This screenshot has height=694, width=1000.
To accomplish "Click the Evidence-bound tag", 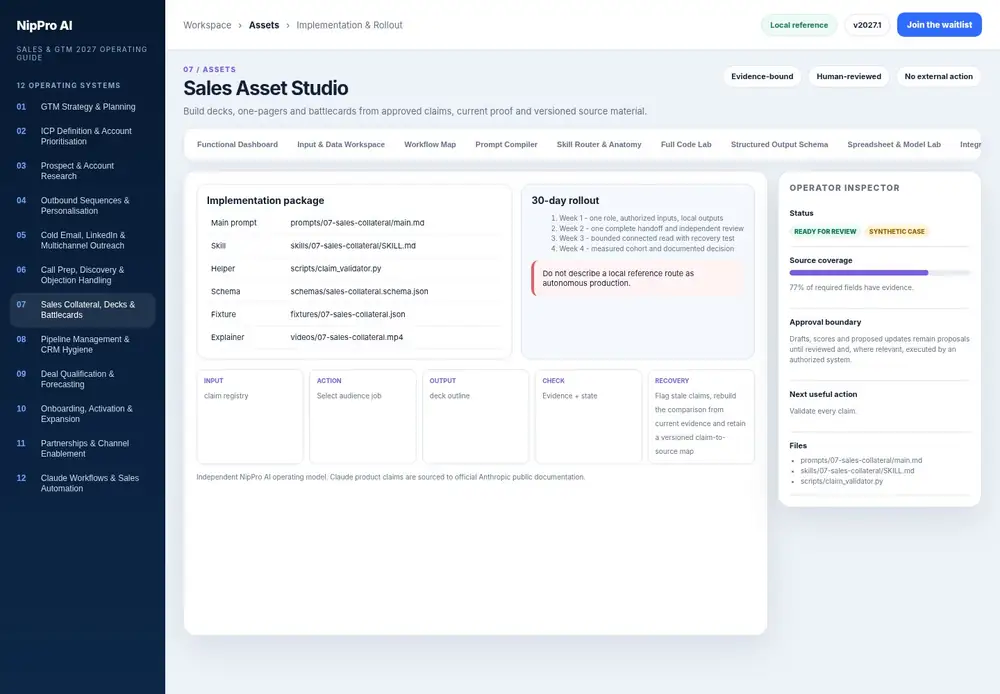I will 762,77.
